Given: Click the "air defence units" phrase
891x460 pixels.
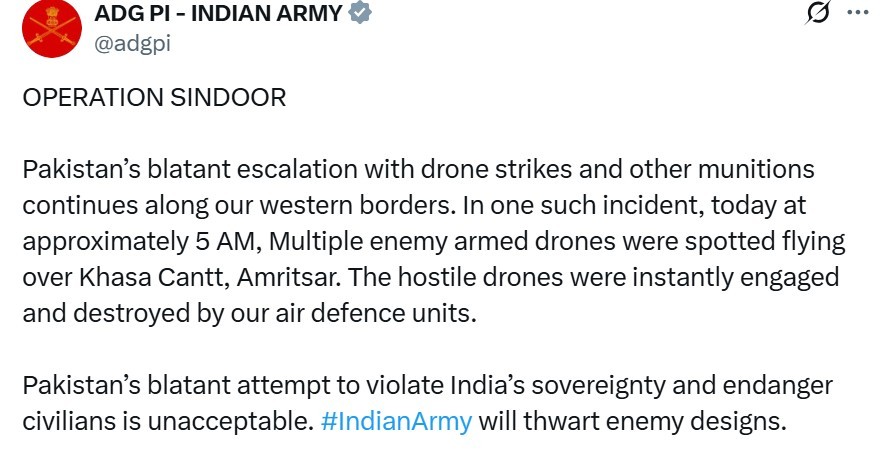Looking at the screenshot, I should click(376, 313).
